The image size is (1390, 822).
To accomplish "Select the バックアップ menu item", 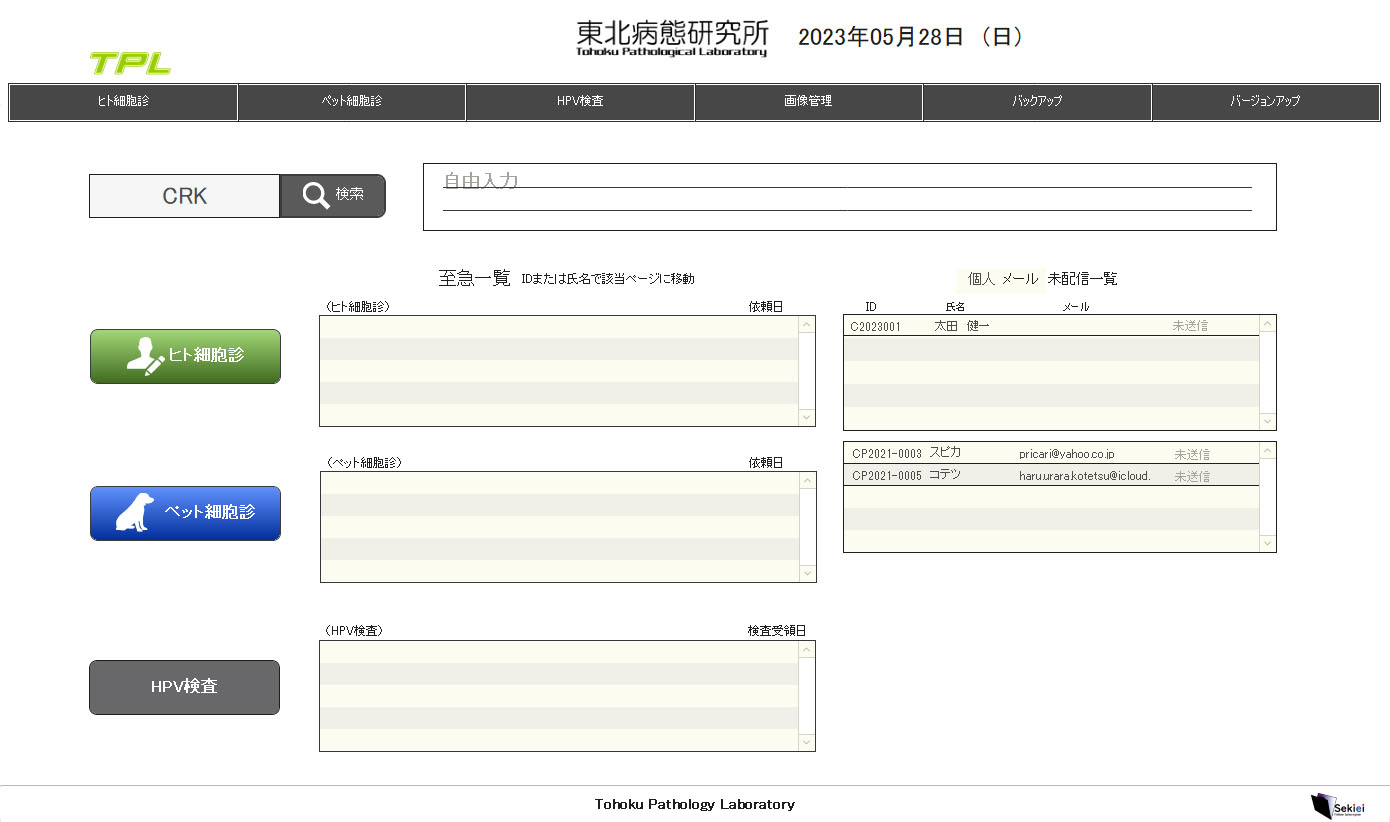I will pos(1037,102).
